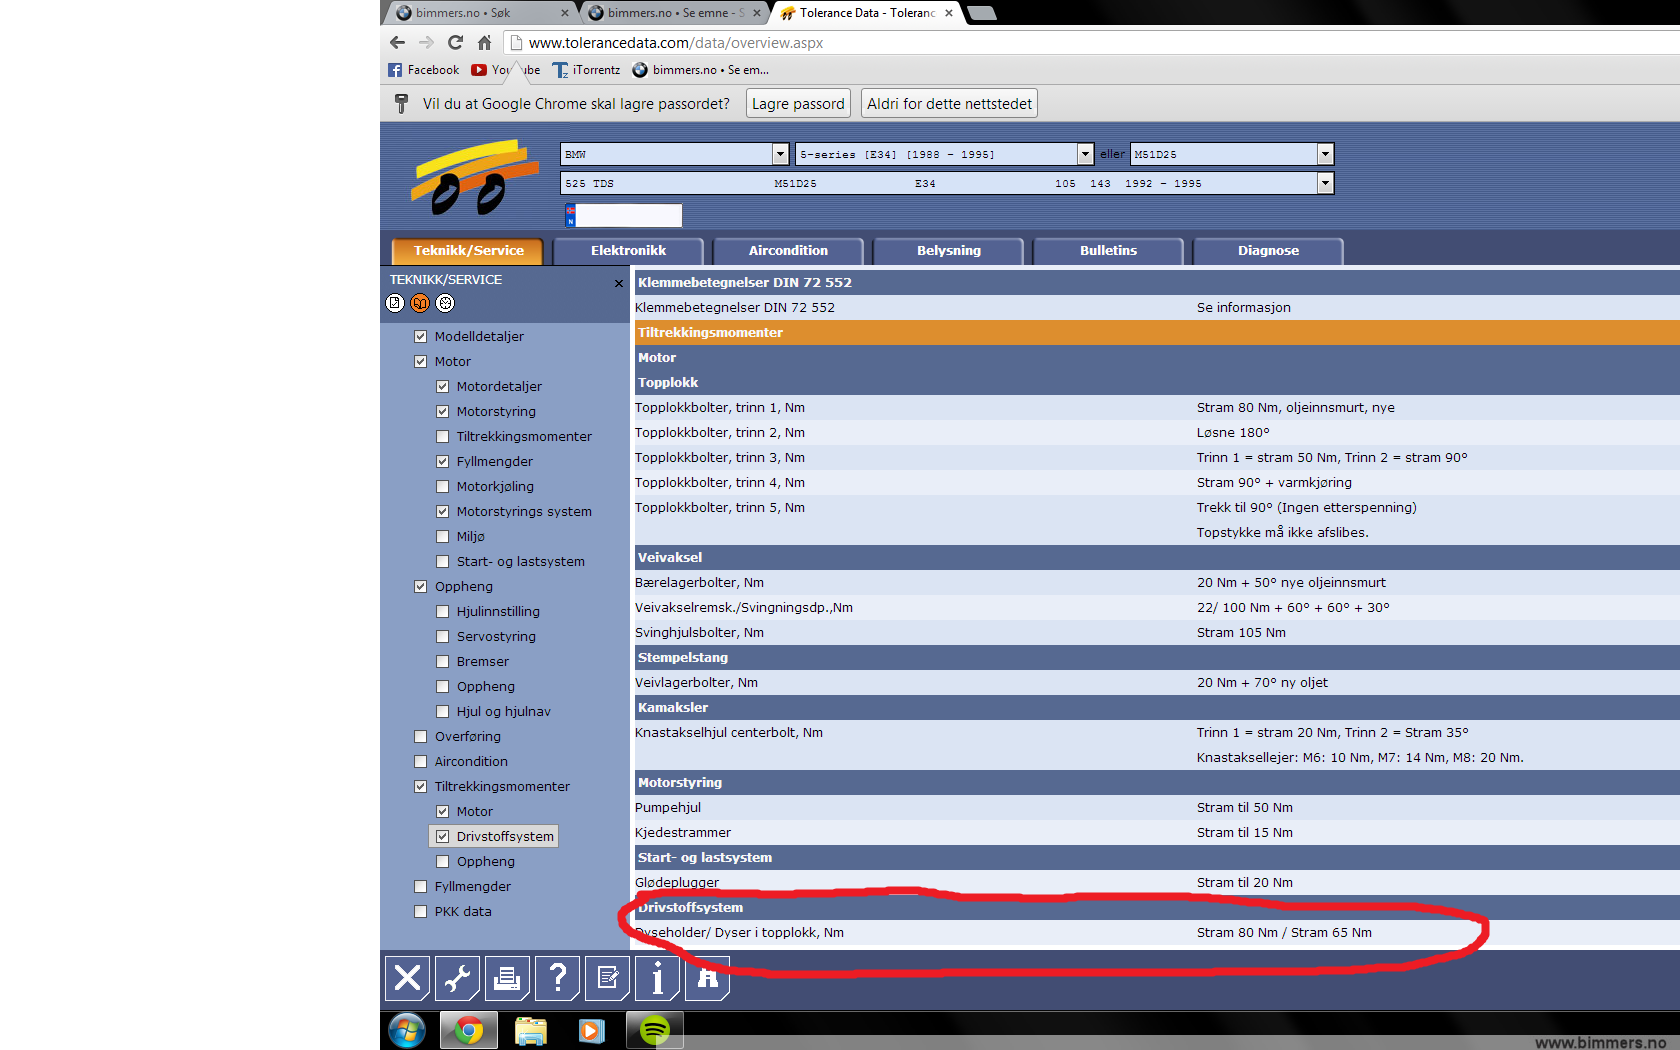
Task: Open the Windows Start button
Action: click(x=407, y=1030)
